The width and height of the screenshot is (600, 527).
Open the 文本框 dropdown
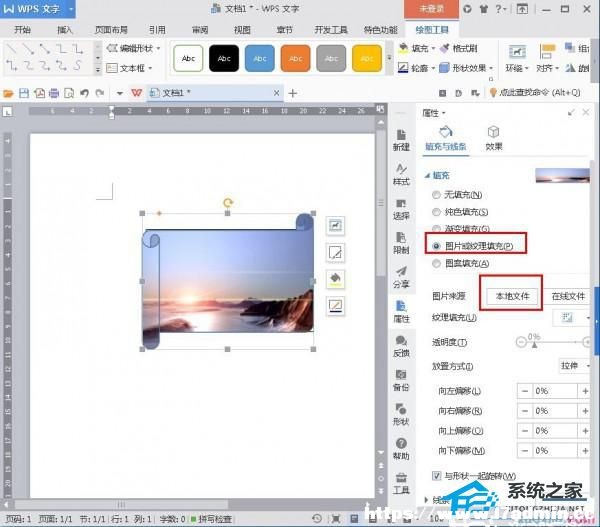pyautogui.click(x=129, y=68)
